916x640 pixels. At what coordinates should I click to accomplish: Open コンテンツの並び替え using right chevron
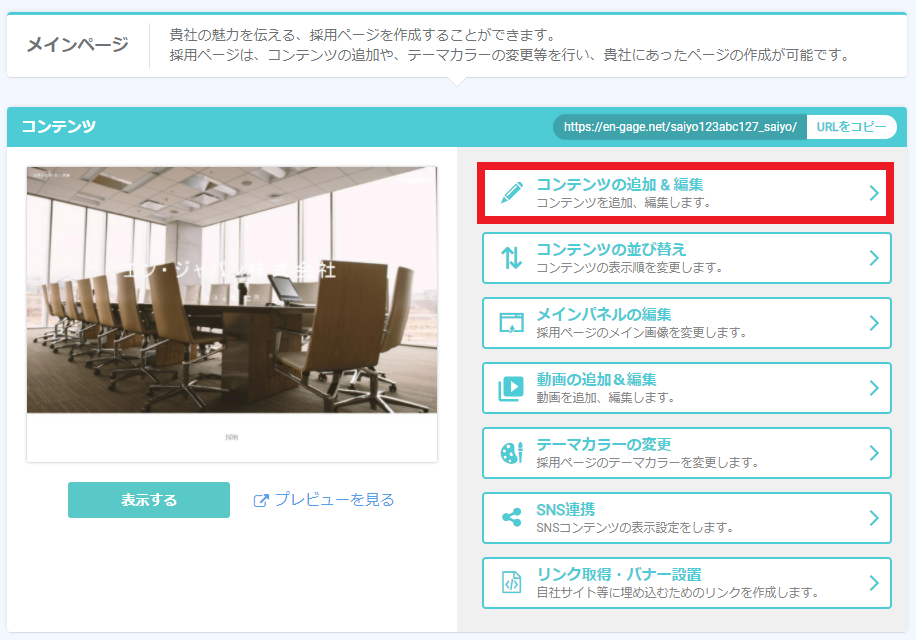(x=874, y=258)
